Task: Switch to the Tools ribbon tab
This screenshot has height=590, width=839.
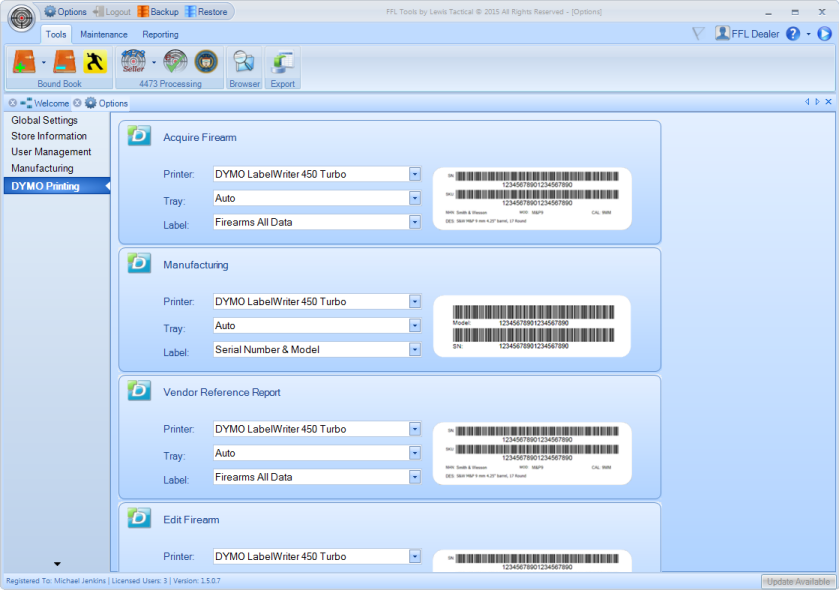Action: point(56,34)
